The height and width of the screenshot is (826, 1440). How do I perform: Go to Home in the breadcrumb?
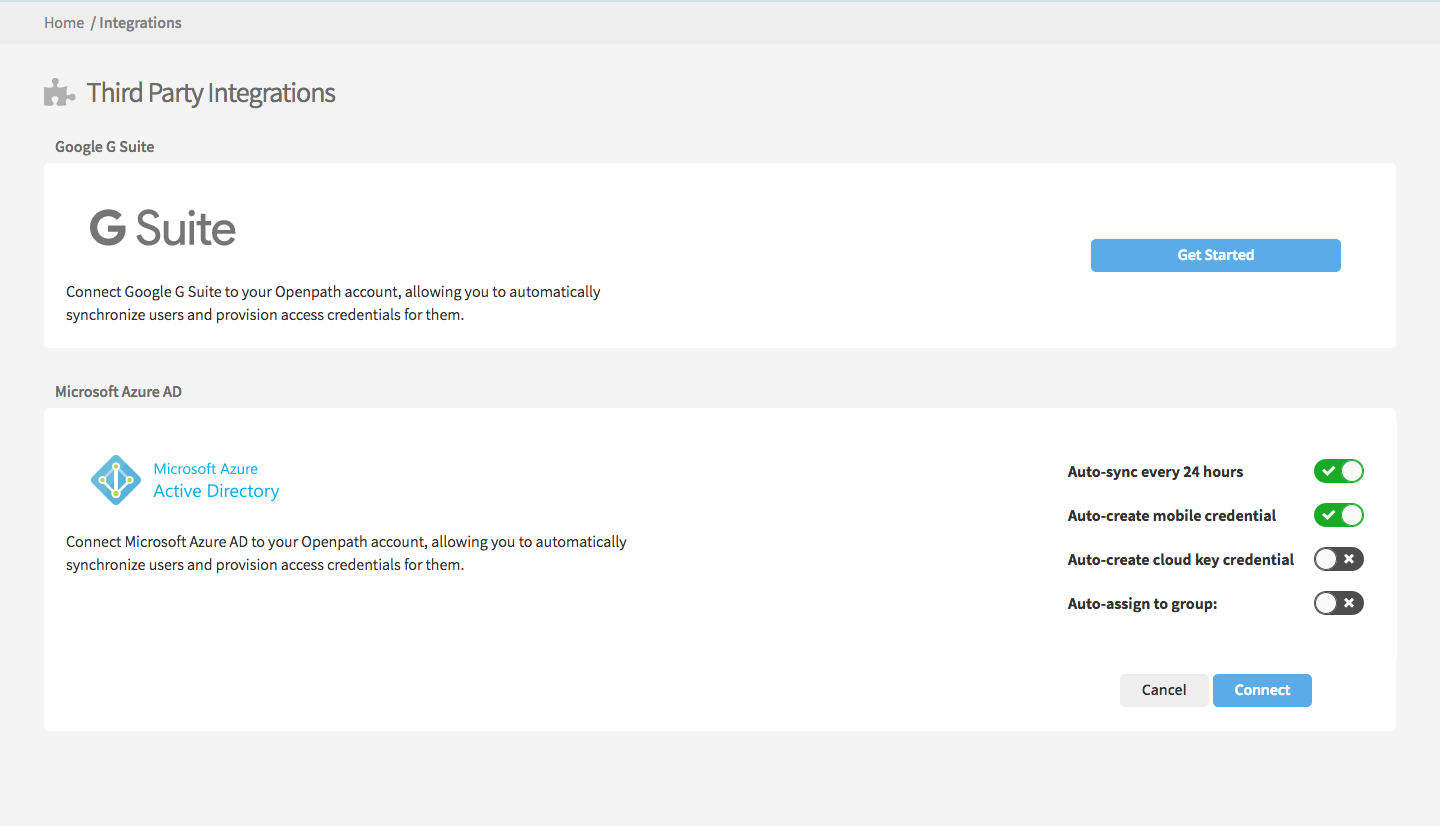click(64, 22)
